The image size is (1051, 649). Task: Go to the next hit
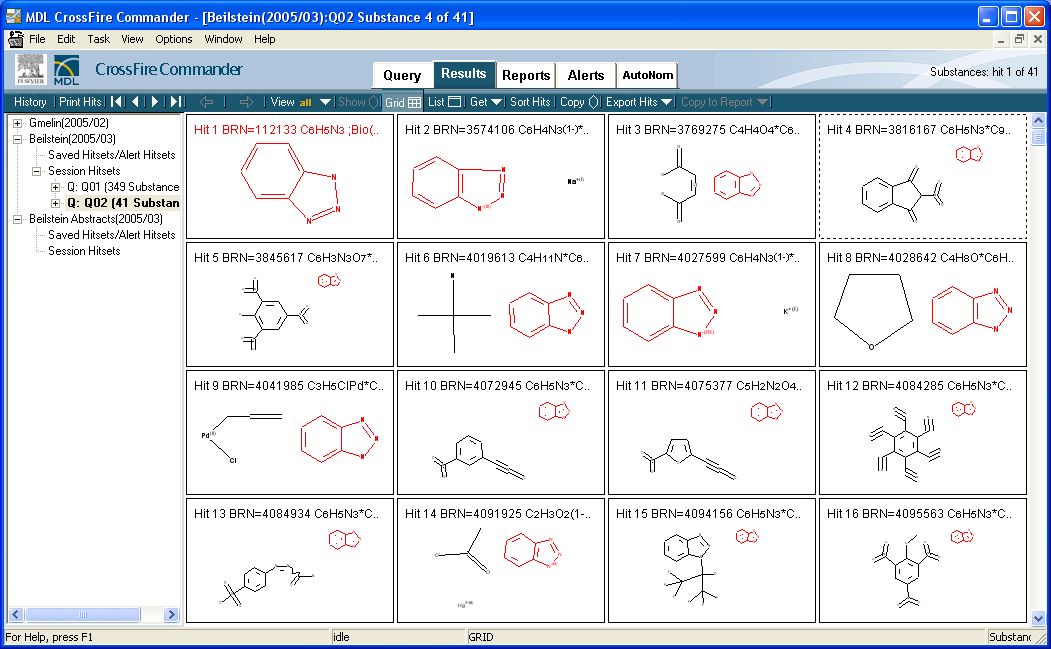[155, 102]
